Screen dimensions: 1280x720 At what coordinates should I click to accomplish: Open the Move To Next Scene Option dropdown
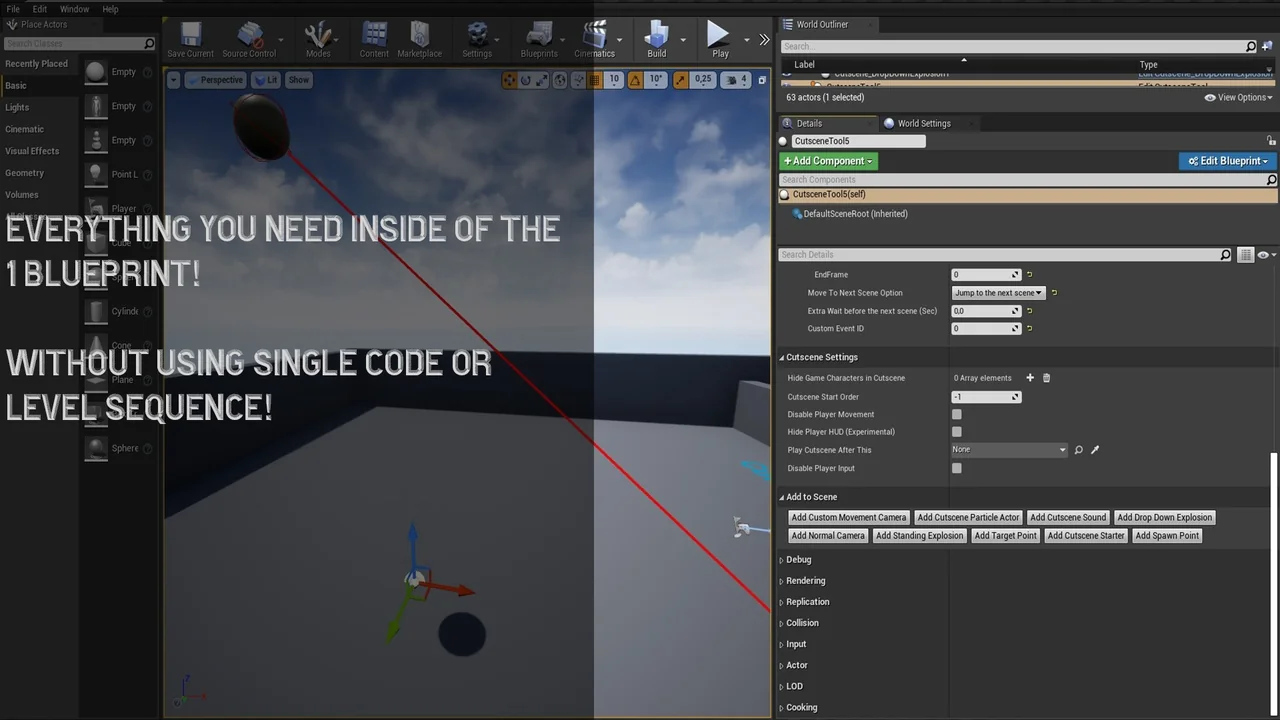[x=998, y=293]
